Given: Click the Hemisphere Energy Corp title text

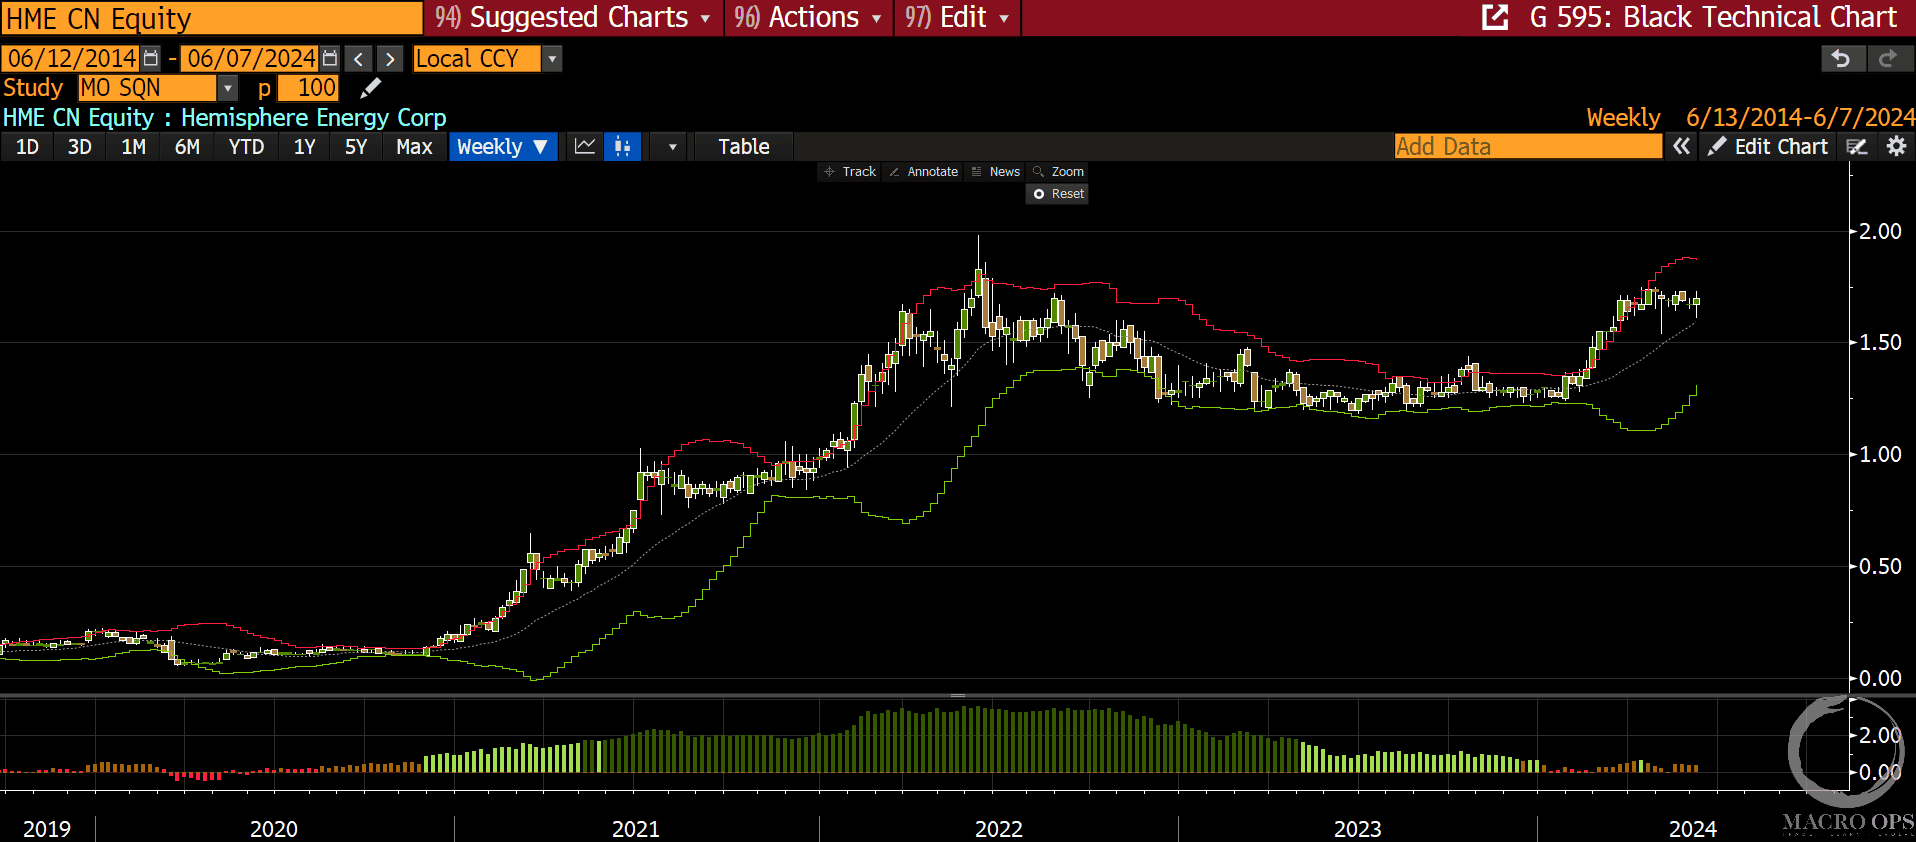Looking at the screenshot, I should pos(314,118).
